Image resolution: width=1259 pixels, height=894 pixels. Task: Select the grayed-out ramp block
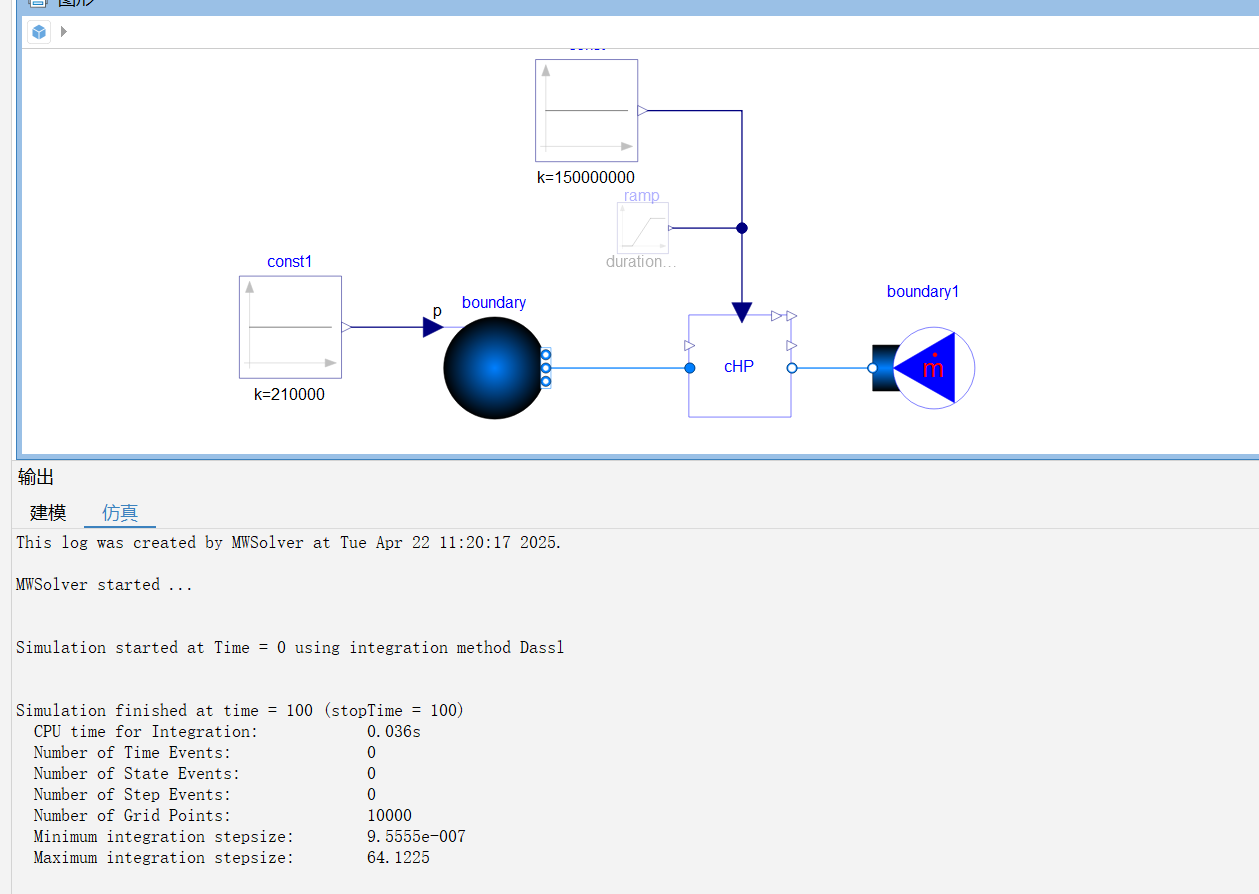pyautogui.click(x=643, y=228)
